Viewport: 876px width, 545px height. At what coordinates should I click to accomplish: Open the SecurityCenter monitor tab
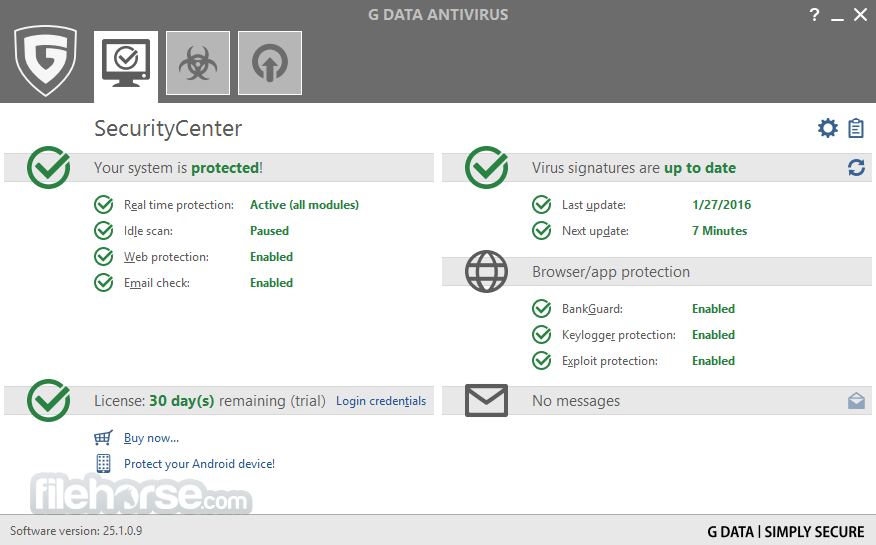[126, 66]
